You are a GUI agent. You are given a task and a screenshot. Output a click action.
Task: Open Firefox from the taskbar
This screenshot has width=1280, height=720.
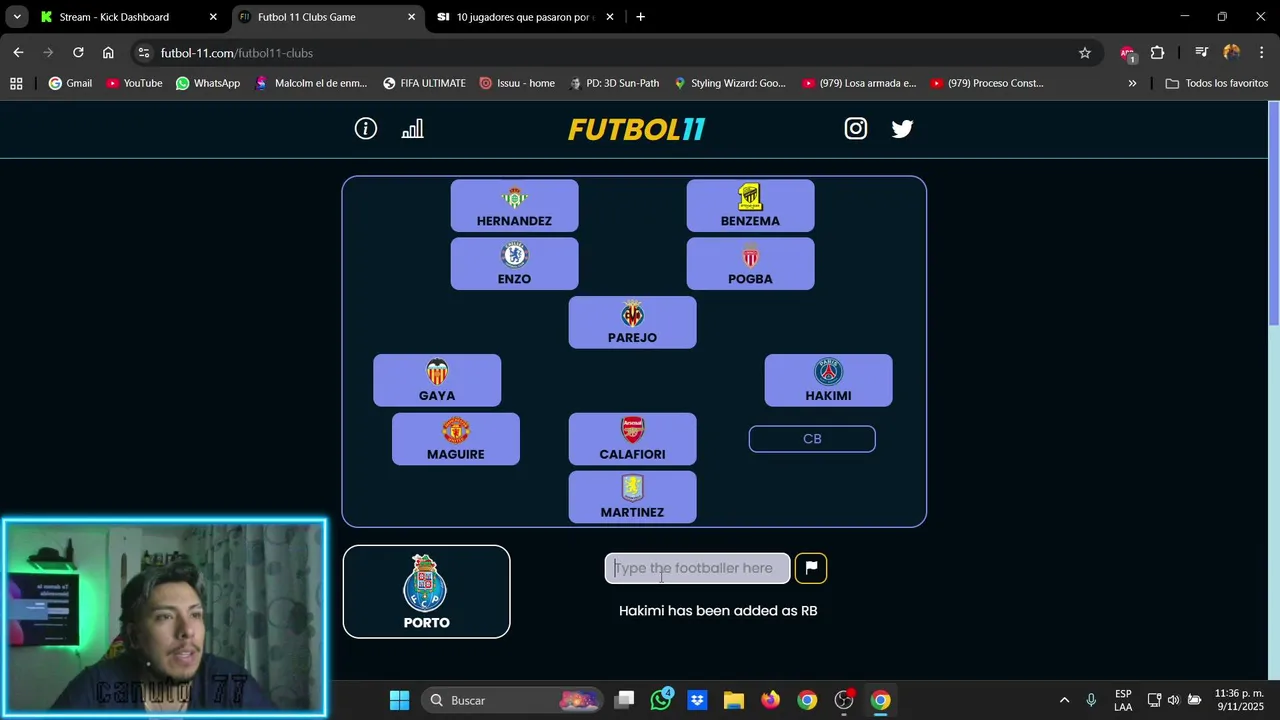point(770,700)
